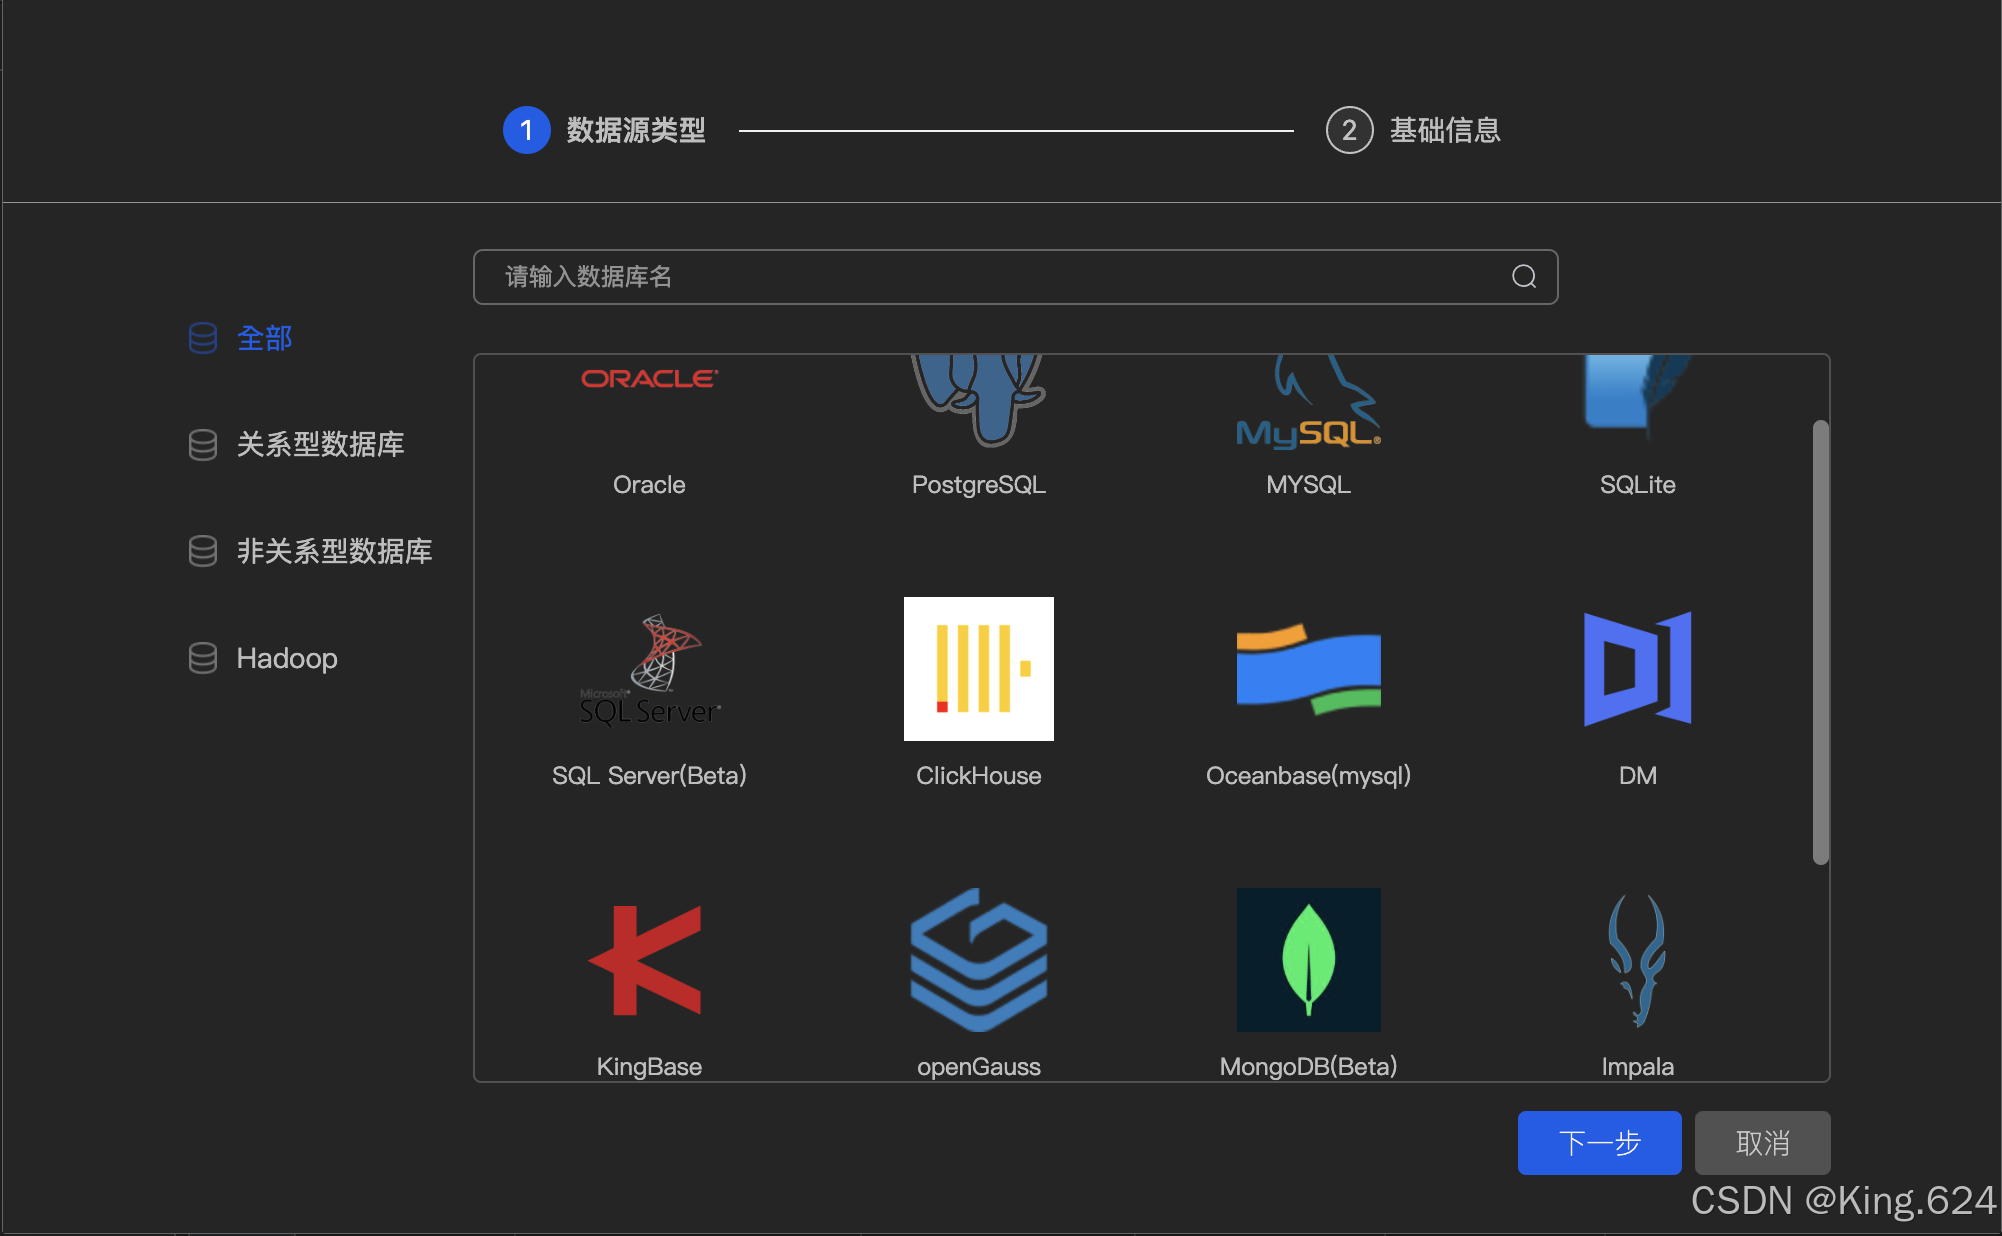Viewport: 2002px width, 1236px height.
Task: Pick the Oceanbase(mysql) logo
Action: pos(1308,669)
